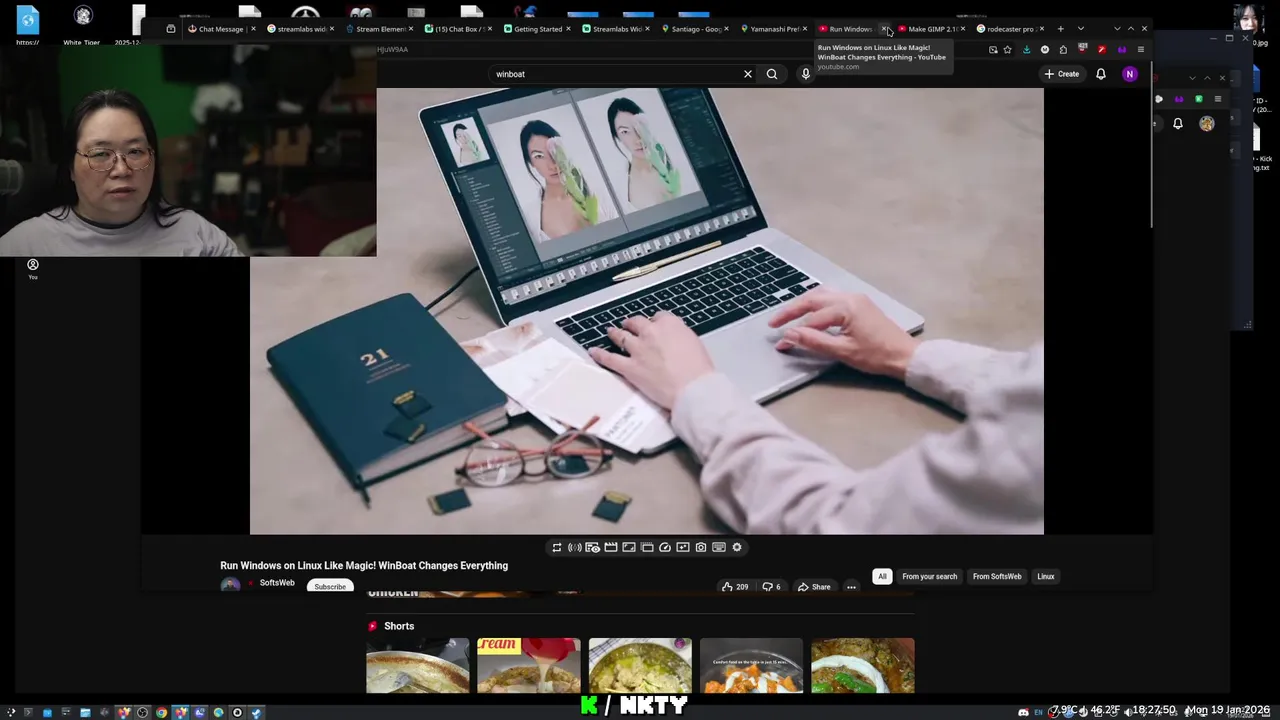Image resolution: width=1280 pixels, height=720 pixels.
Task: Select the All filter chip
Action: [882, 576]
